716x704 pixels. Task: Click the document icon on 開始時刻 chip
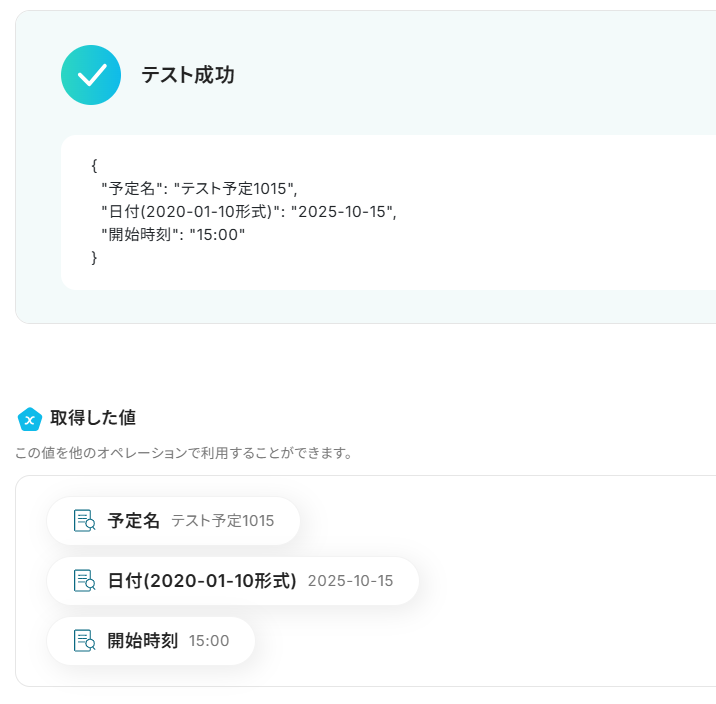84,641
